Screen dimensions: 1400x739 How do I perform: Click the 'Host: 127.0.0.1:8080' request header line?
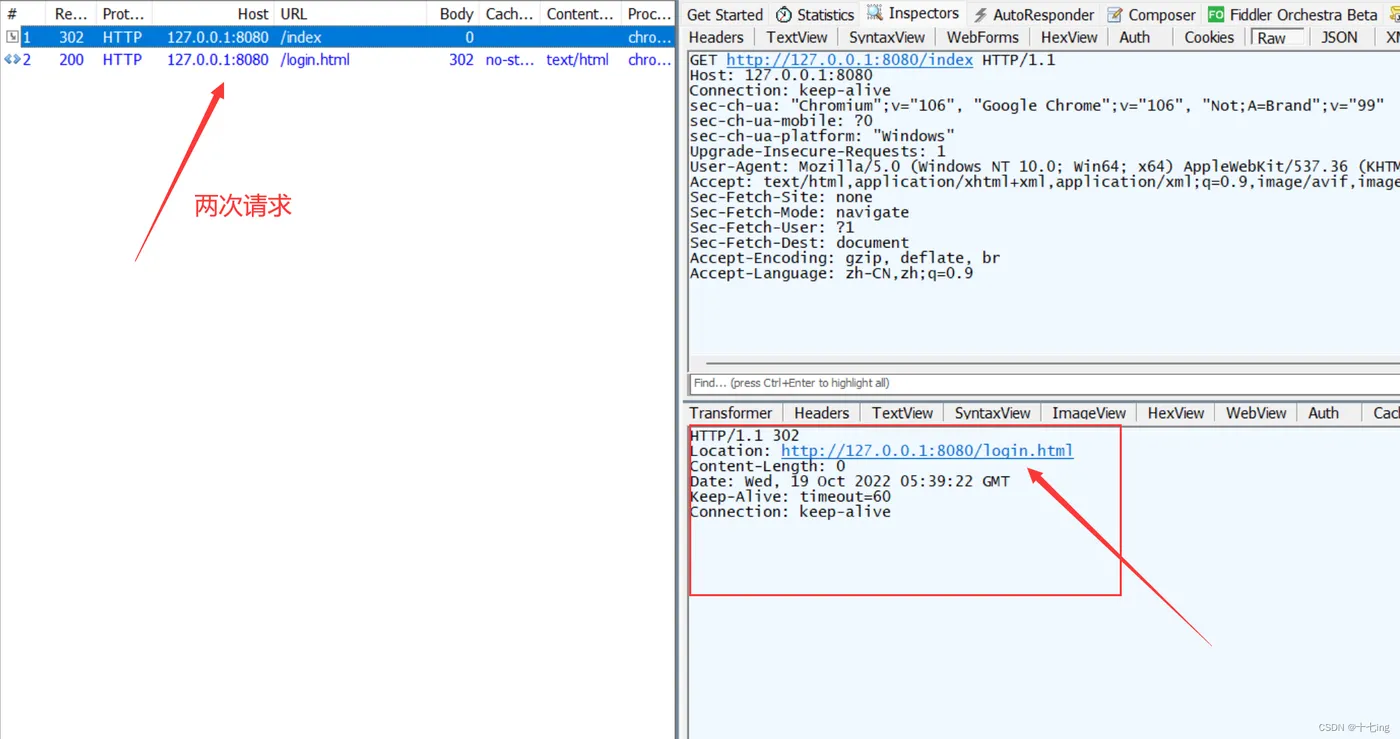pos(781,75)
